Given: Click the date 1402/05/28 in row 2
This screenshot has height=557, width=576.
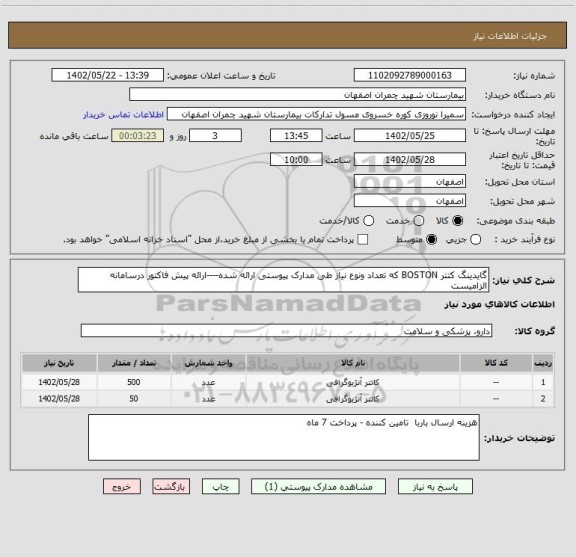Looking at the screenshot, I should [x=59, y=399].
